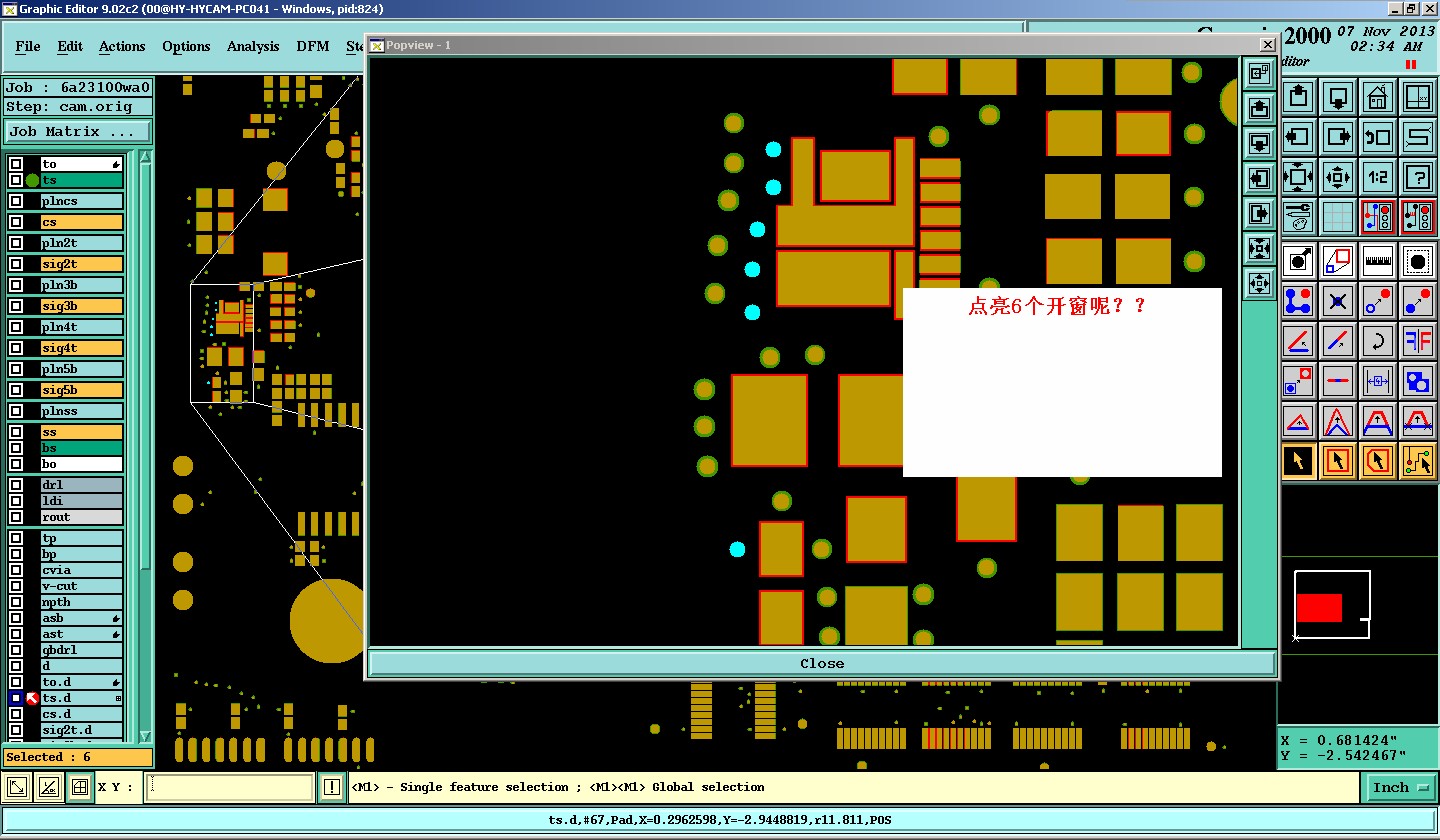Toggle the checkbox for layer cs
1440x840 pixels.
[16, 222]
